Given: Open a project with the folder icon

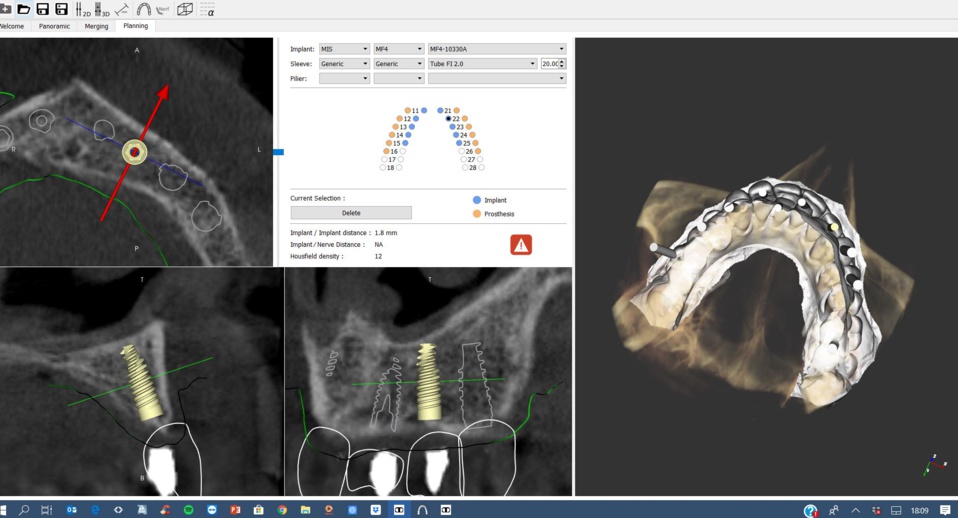Looking at the screenshot, I should pyautogui.click(x=23, y=9).
